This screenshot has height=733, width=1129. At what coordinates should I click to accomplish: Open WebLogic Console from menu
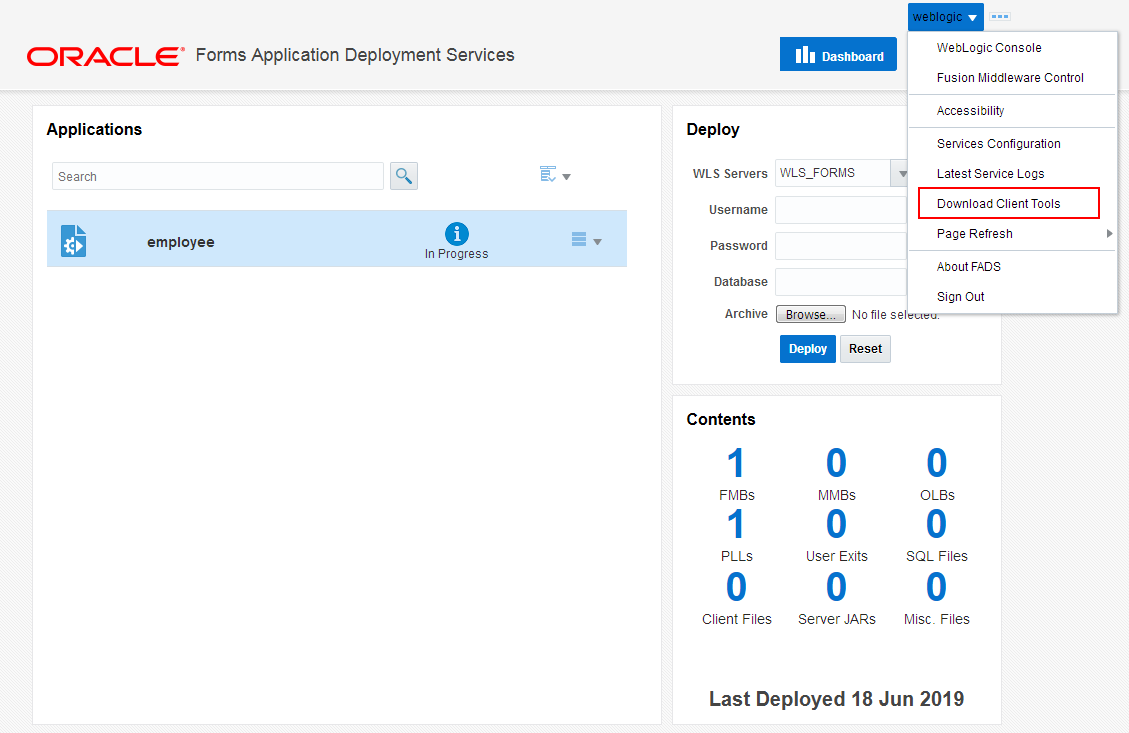point(989,48)
